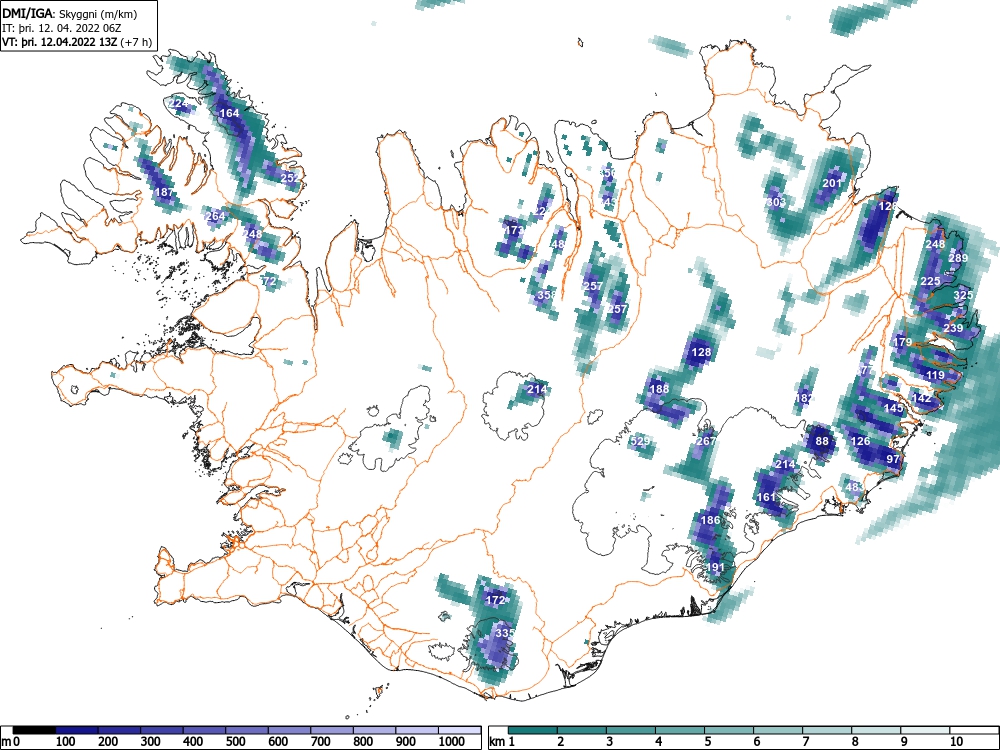Click the 'DMI/IGA: Skyggni (m/km)' title text
Viewport: 1000px width, 750px height.
click(70, 13)
